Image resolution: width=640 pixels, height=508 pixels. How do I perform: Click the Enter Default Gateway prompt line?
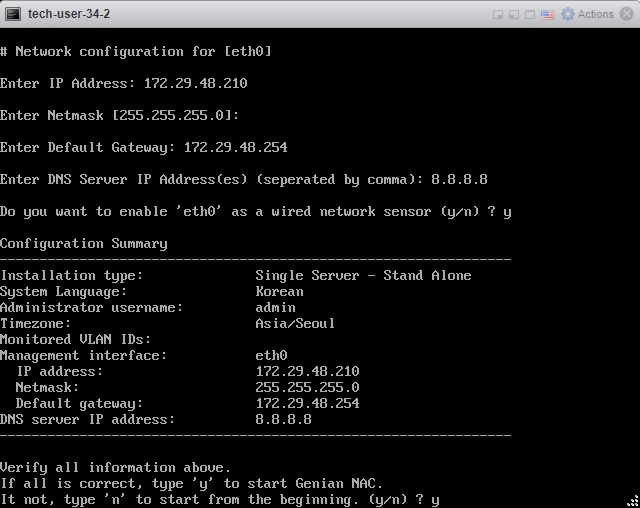point(143,147)
